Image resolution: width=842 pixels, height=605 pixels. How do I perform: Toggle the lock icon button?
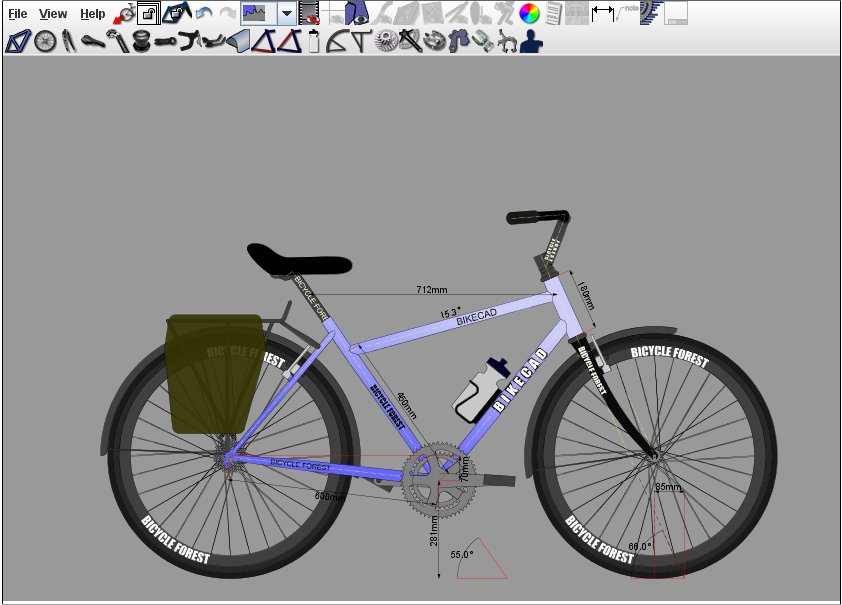[x=148, y=14]
